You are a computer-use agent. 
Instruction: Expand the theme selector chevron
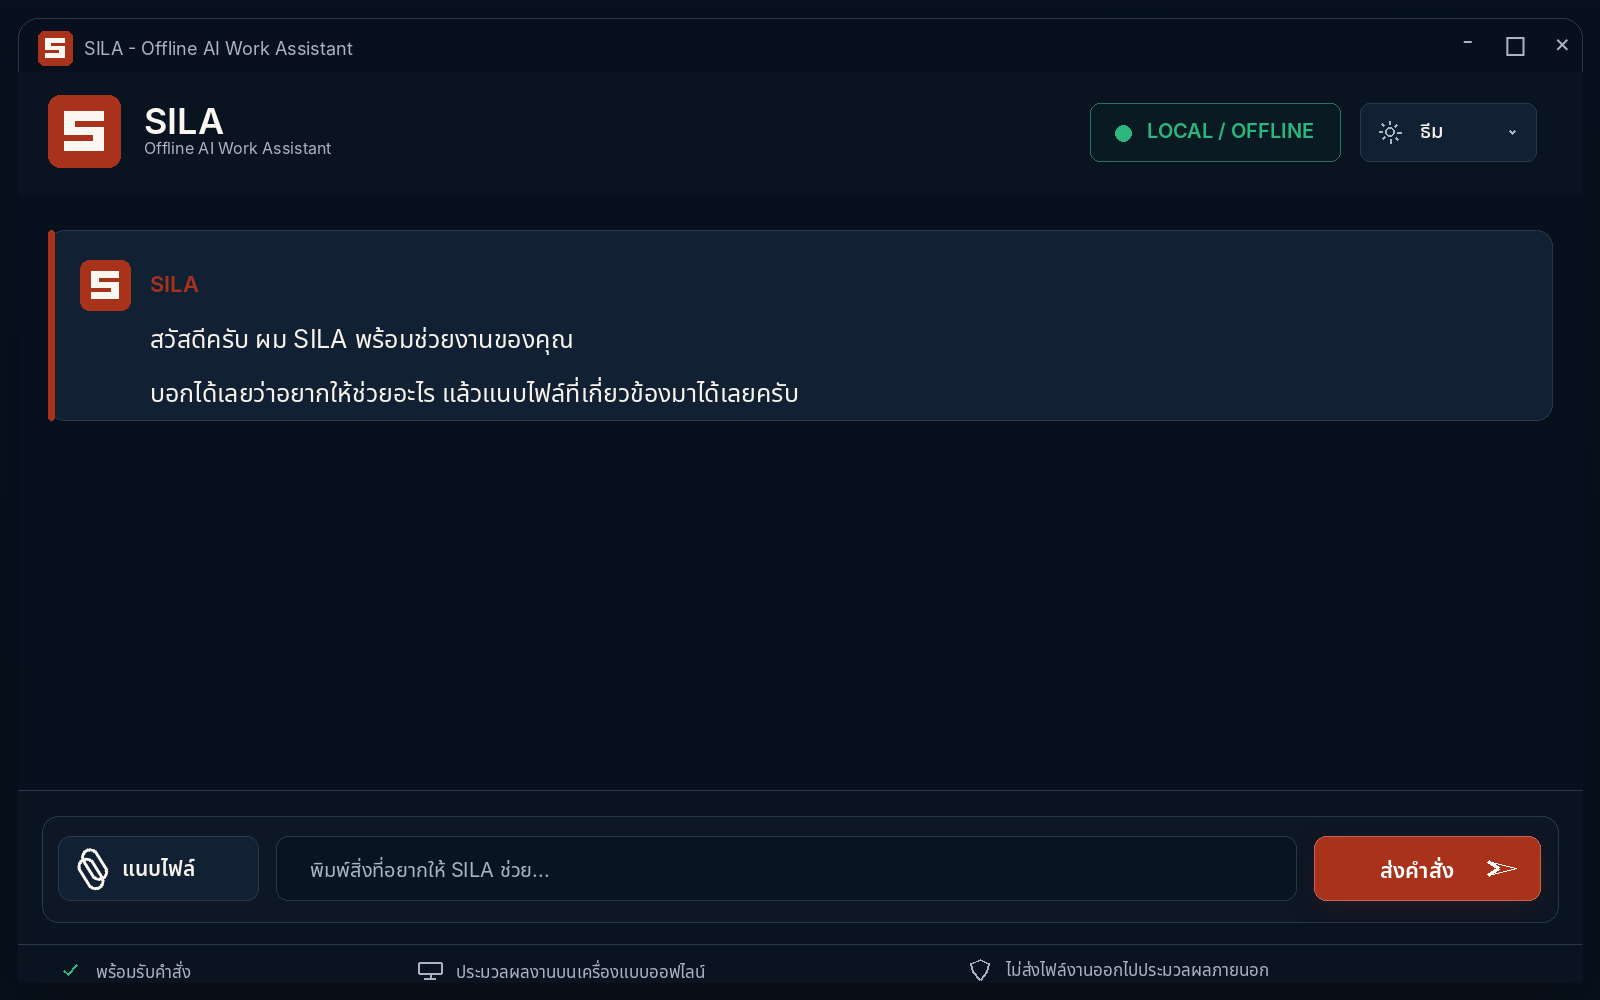(1512, 132)
